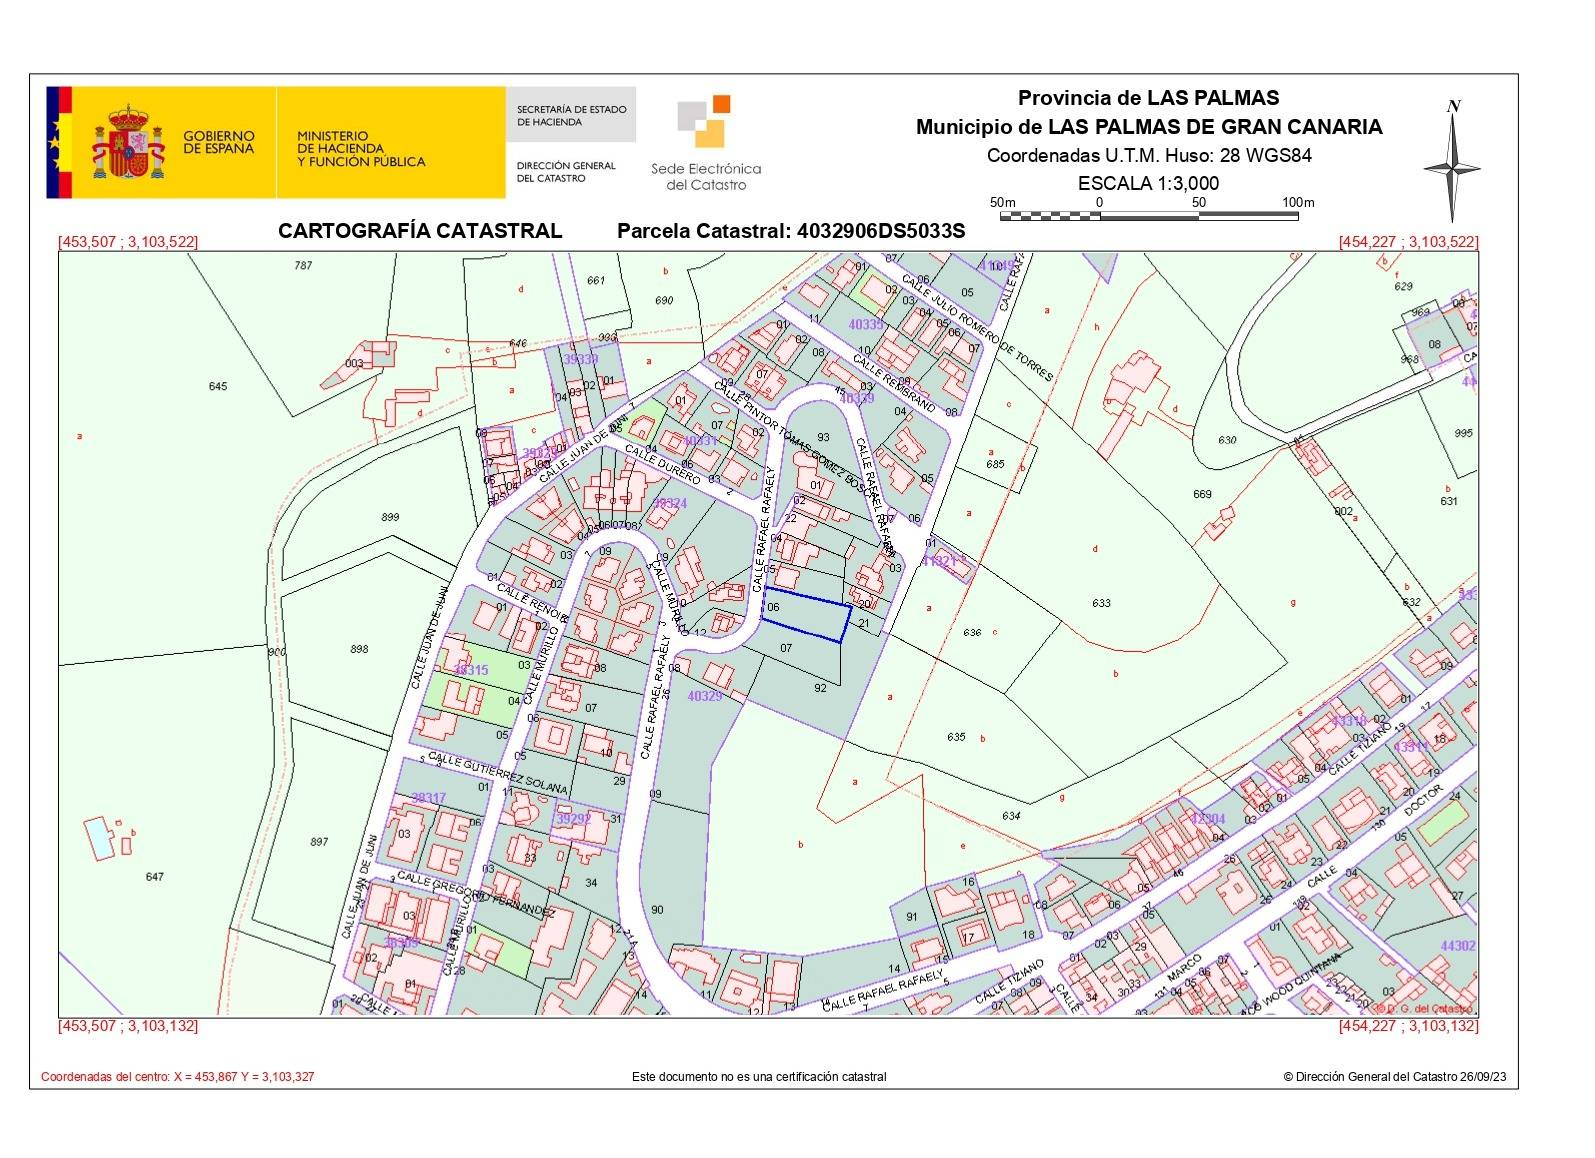Click the top-left corner coordinate label
1595x1158 pixels.
click(128, 242)
